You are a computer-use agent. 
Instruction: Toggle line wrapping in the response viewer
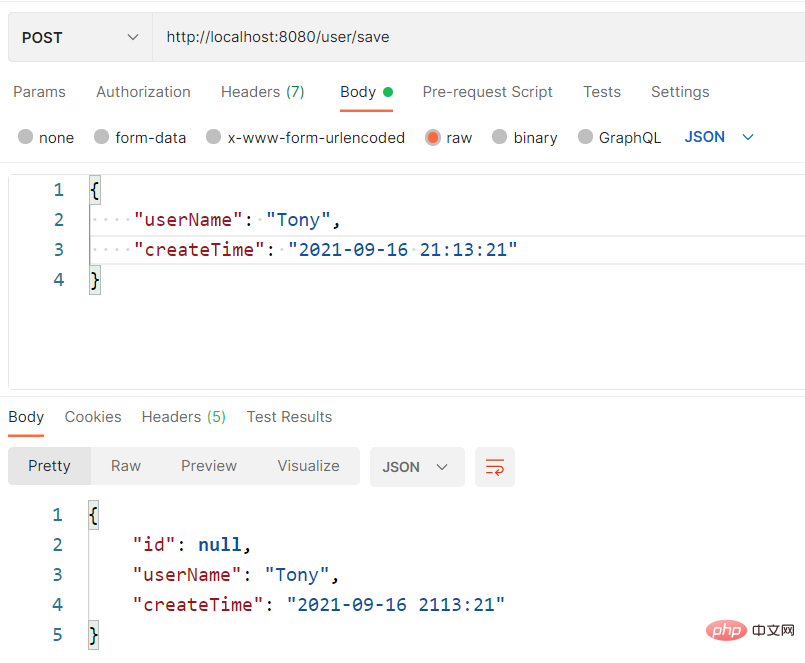tap(494, 467)
